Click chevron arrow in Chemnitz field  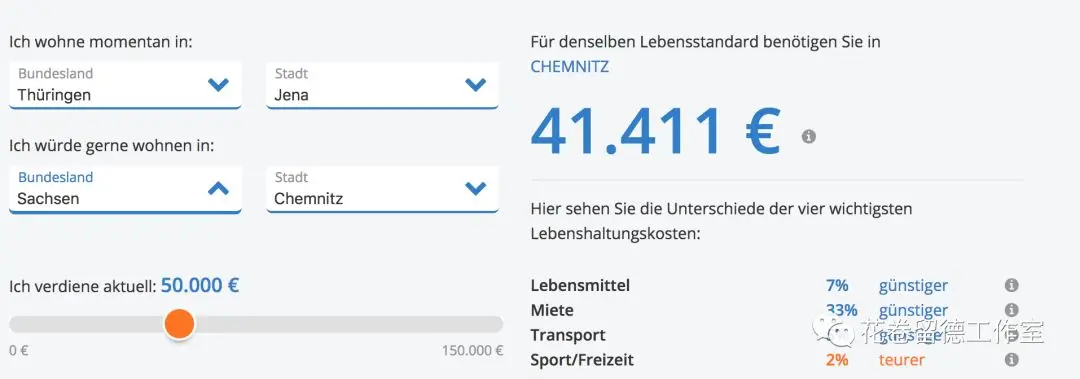coord(475,188)
